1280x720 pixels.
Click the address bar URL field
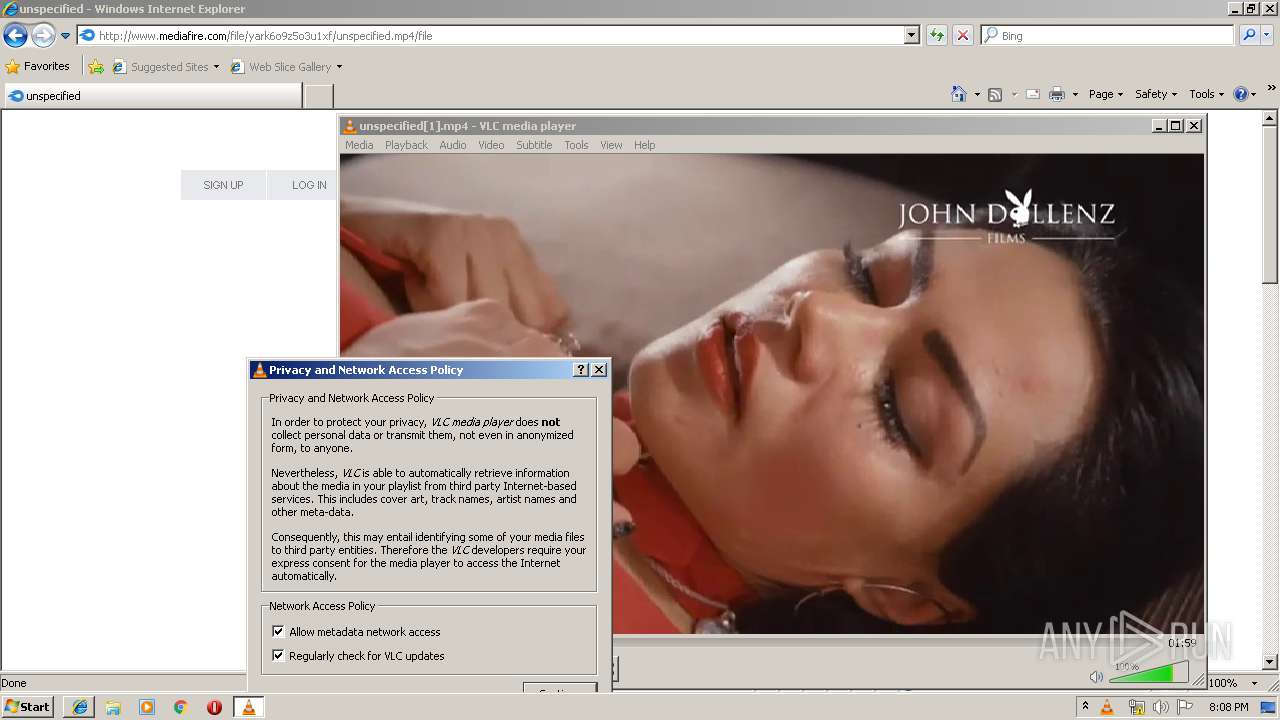tap(490, 36)
